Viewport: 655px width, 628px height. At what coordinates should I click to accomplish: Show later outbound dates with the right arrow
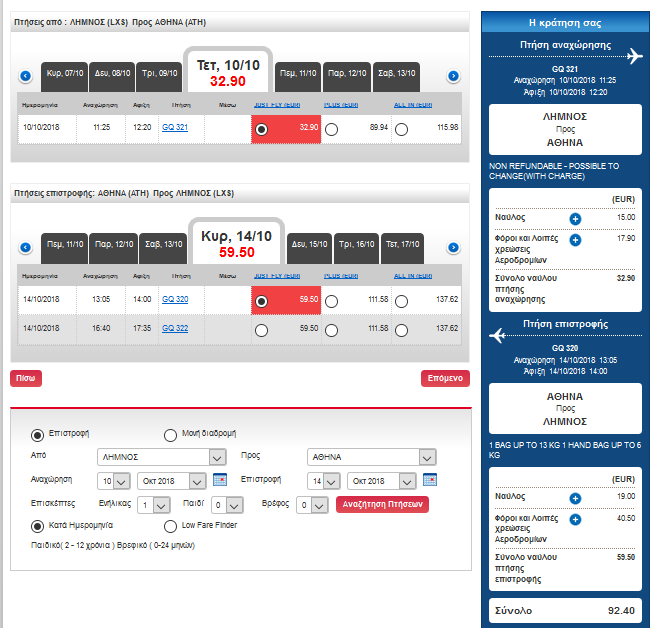pyautogui.click(x=453, y=76)
